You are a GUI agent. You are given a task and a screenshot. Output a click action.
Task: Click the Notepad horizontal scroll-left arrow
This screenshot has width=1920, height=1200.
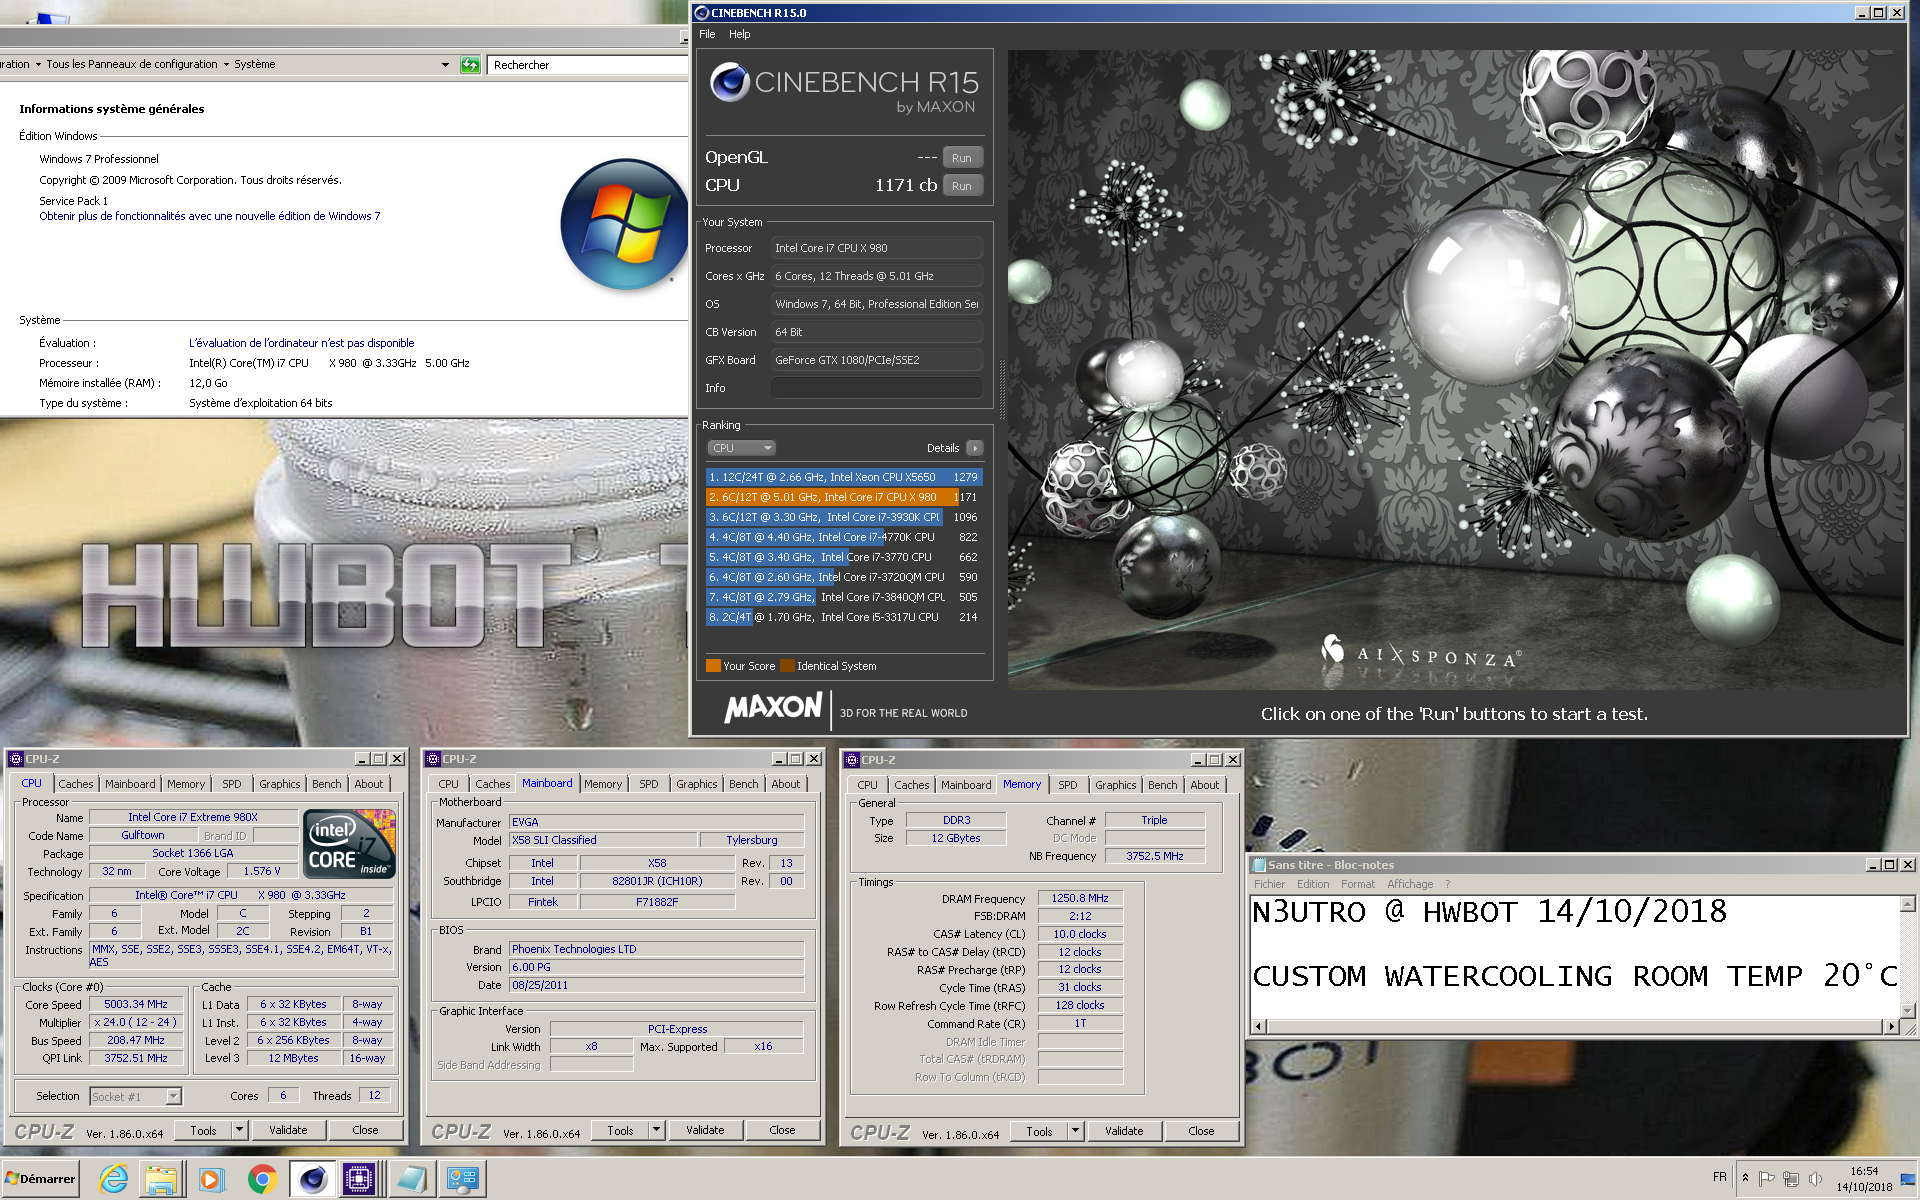coord(1259,1026)
